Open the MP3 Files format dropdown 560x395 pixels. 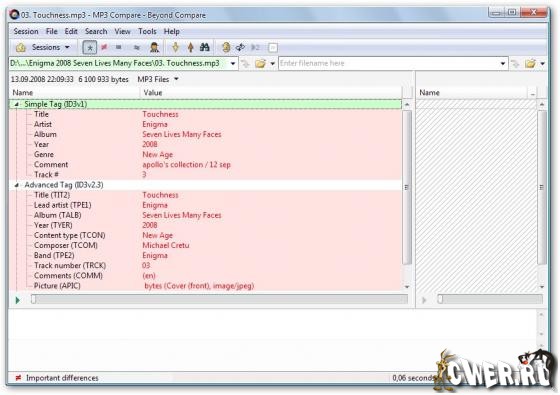tap(158, 79)
